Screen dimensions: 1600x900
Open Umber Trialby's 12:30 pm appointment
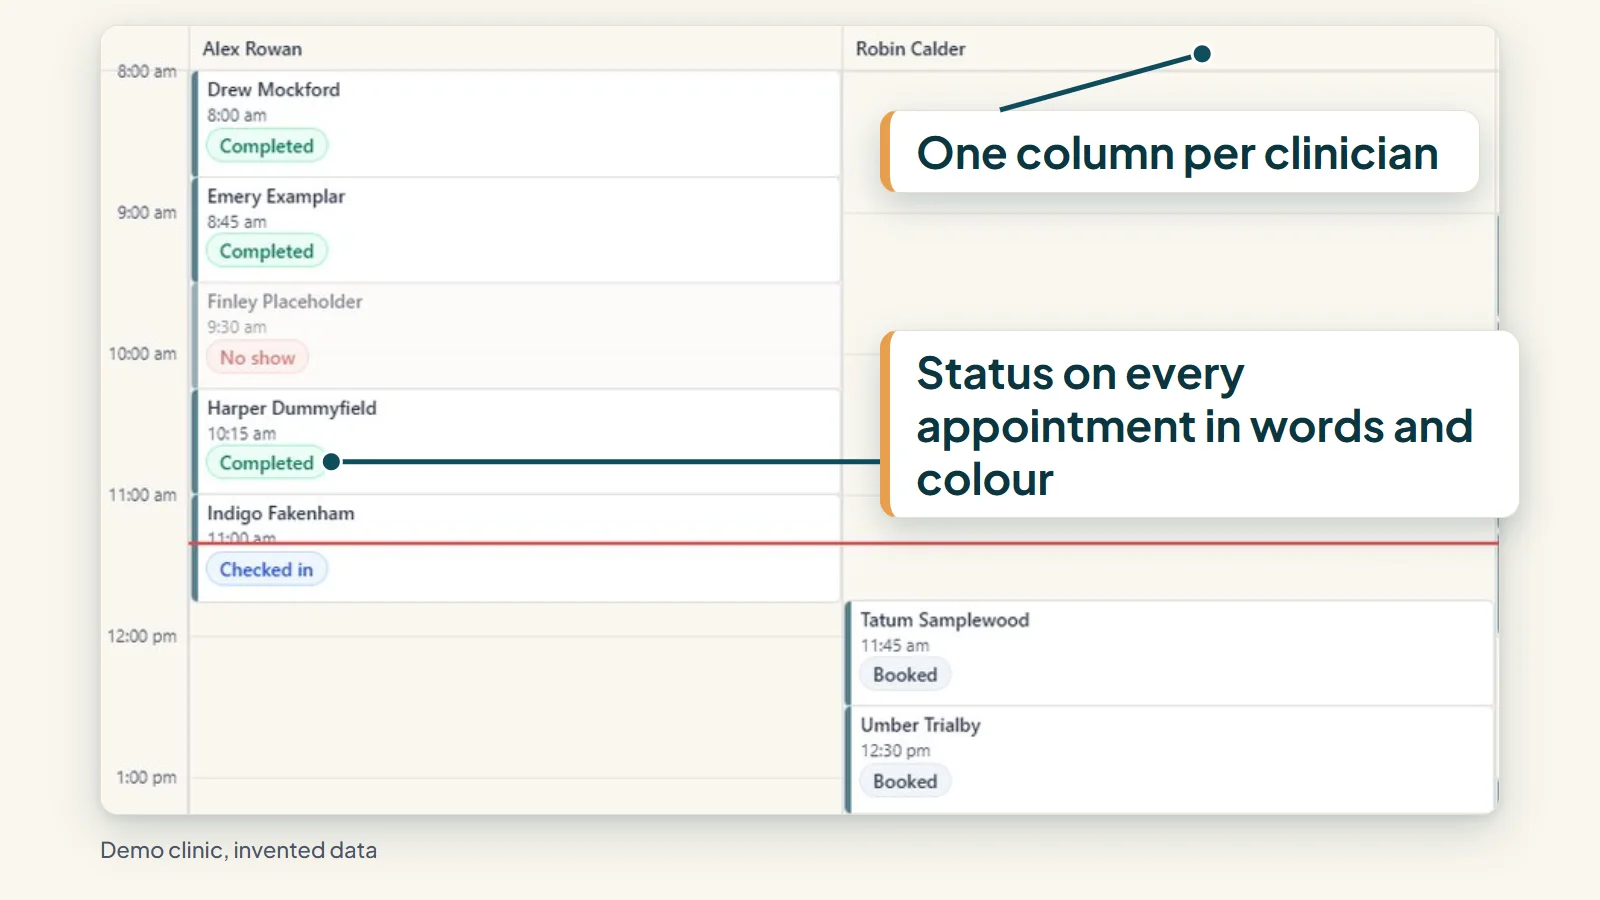pos(1170,760)
